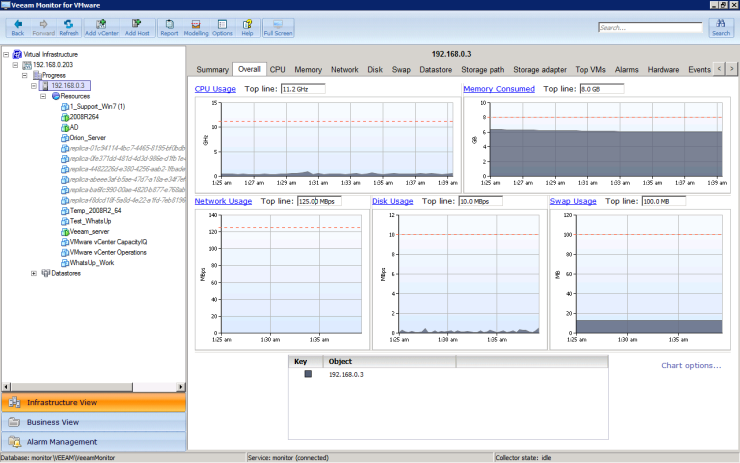This screenshot has width=740, height=463.
Task: Click the Memory Consumed top line field
Action: pos(602,89)
